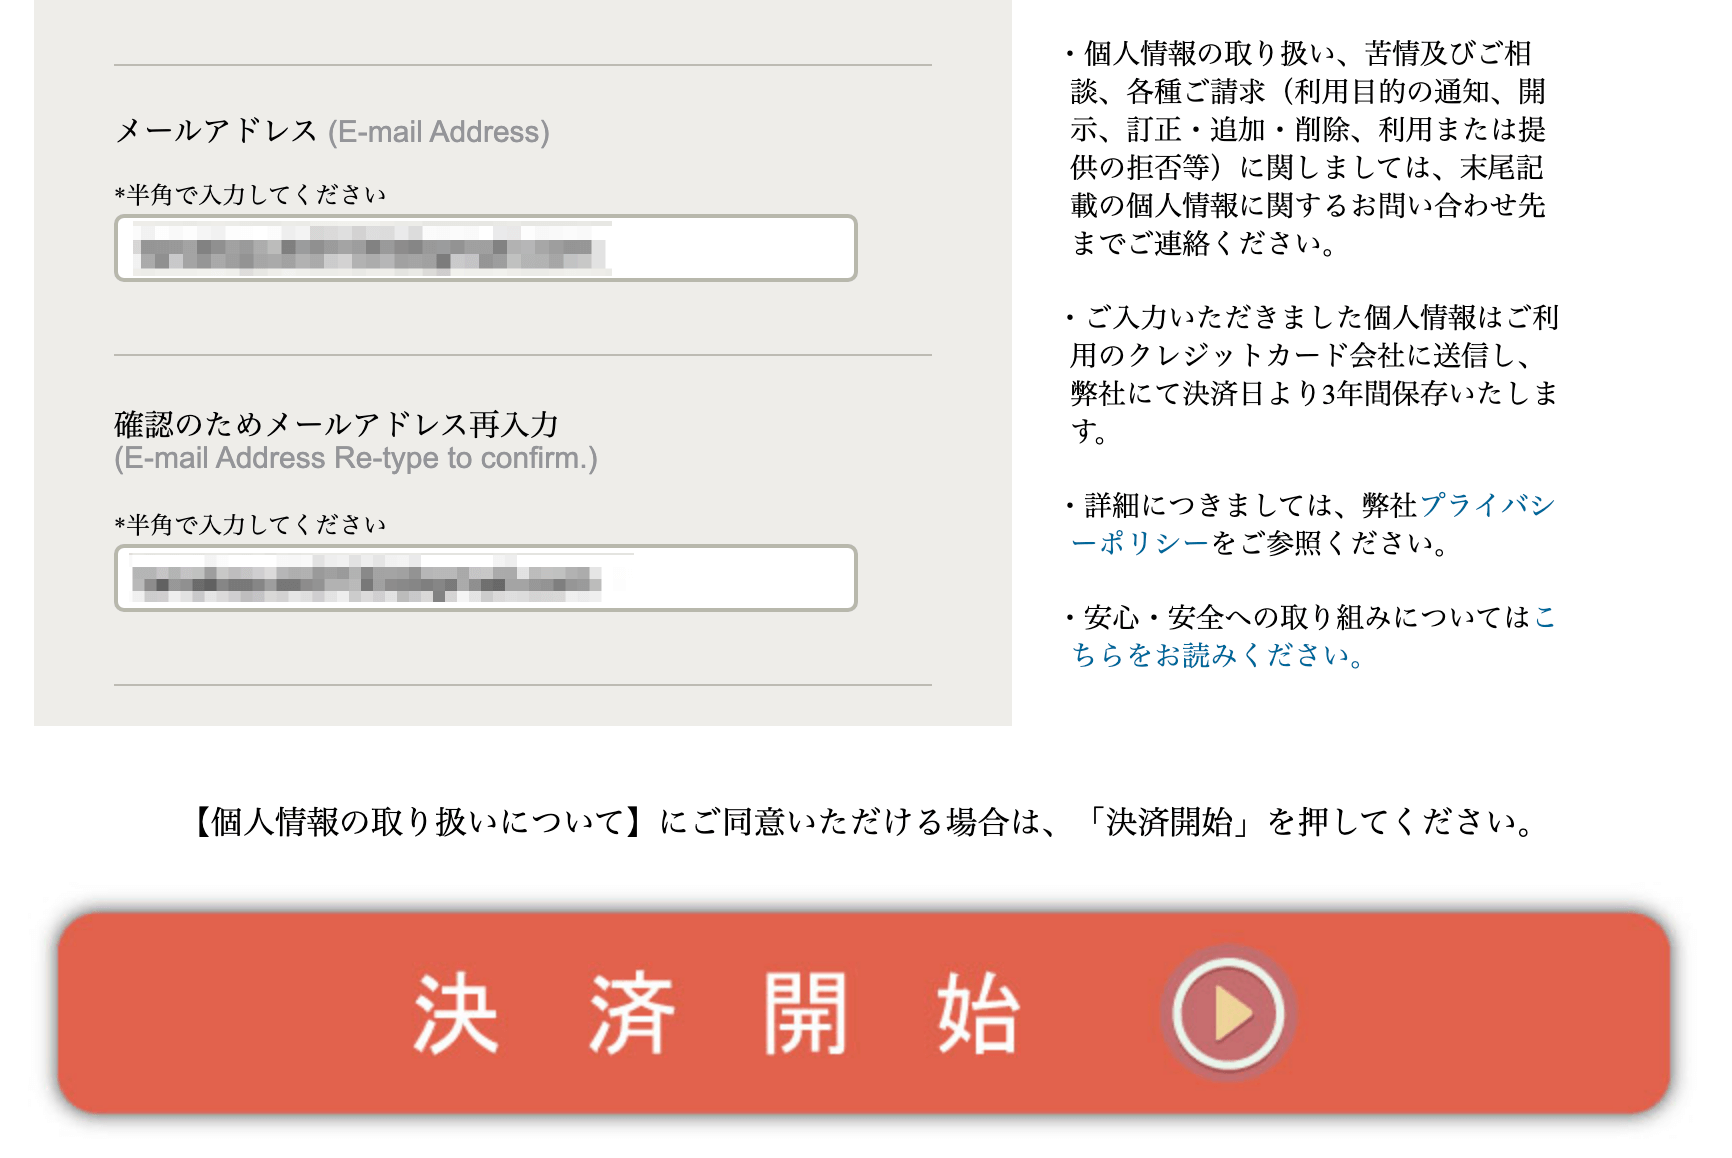Viewport: 1732px width, 1158px height.
Task: Click the メールアドレス input field
Action: pos(486,248)
